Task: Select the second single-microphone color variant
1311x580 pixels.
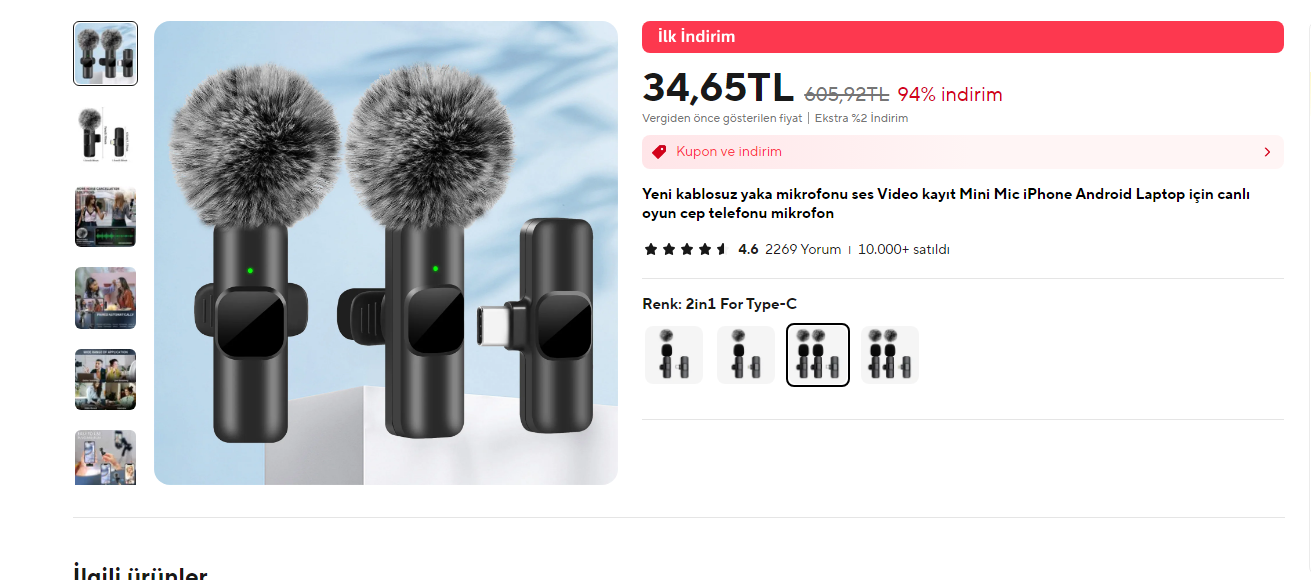Action: click(746, 355)
